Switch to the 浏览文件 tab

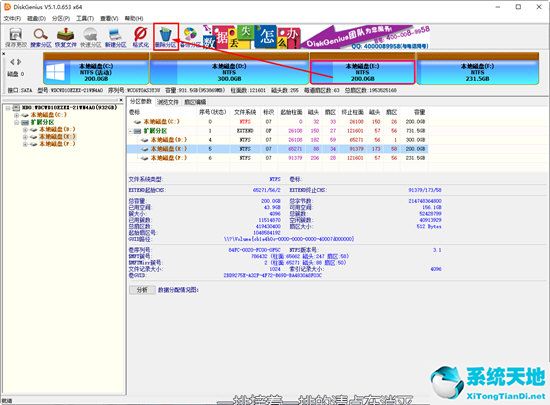click(168, 102)
